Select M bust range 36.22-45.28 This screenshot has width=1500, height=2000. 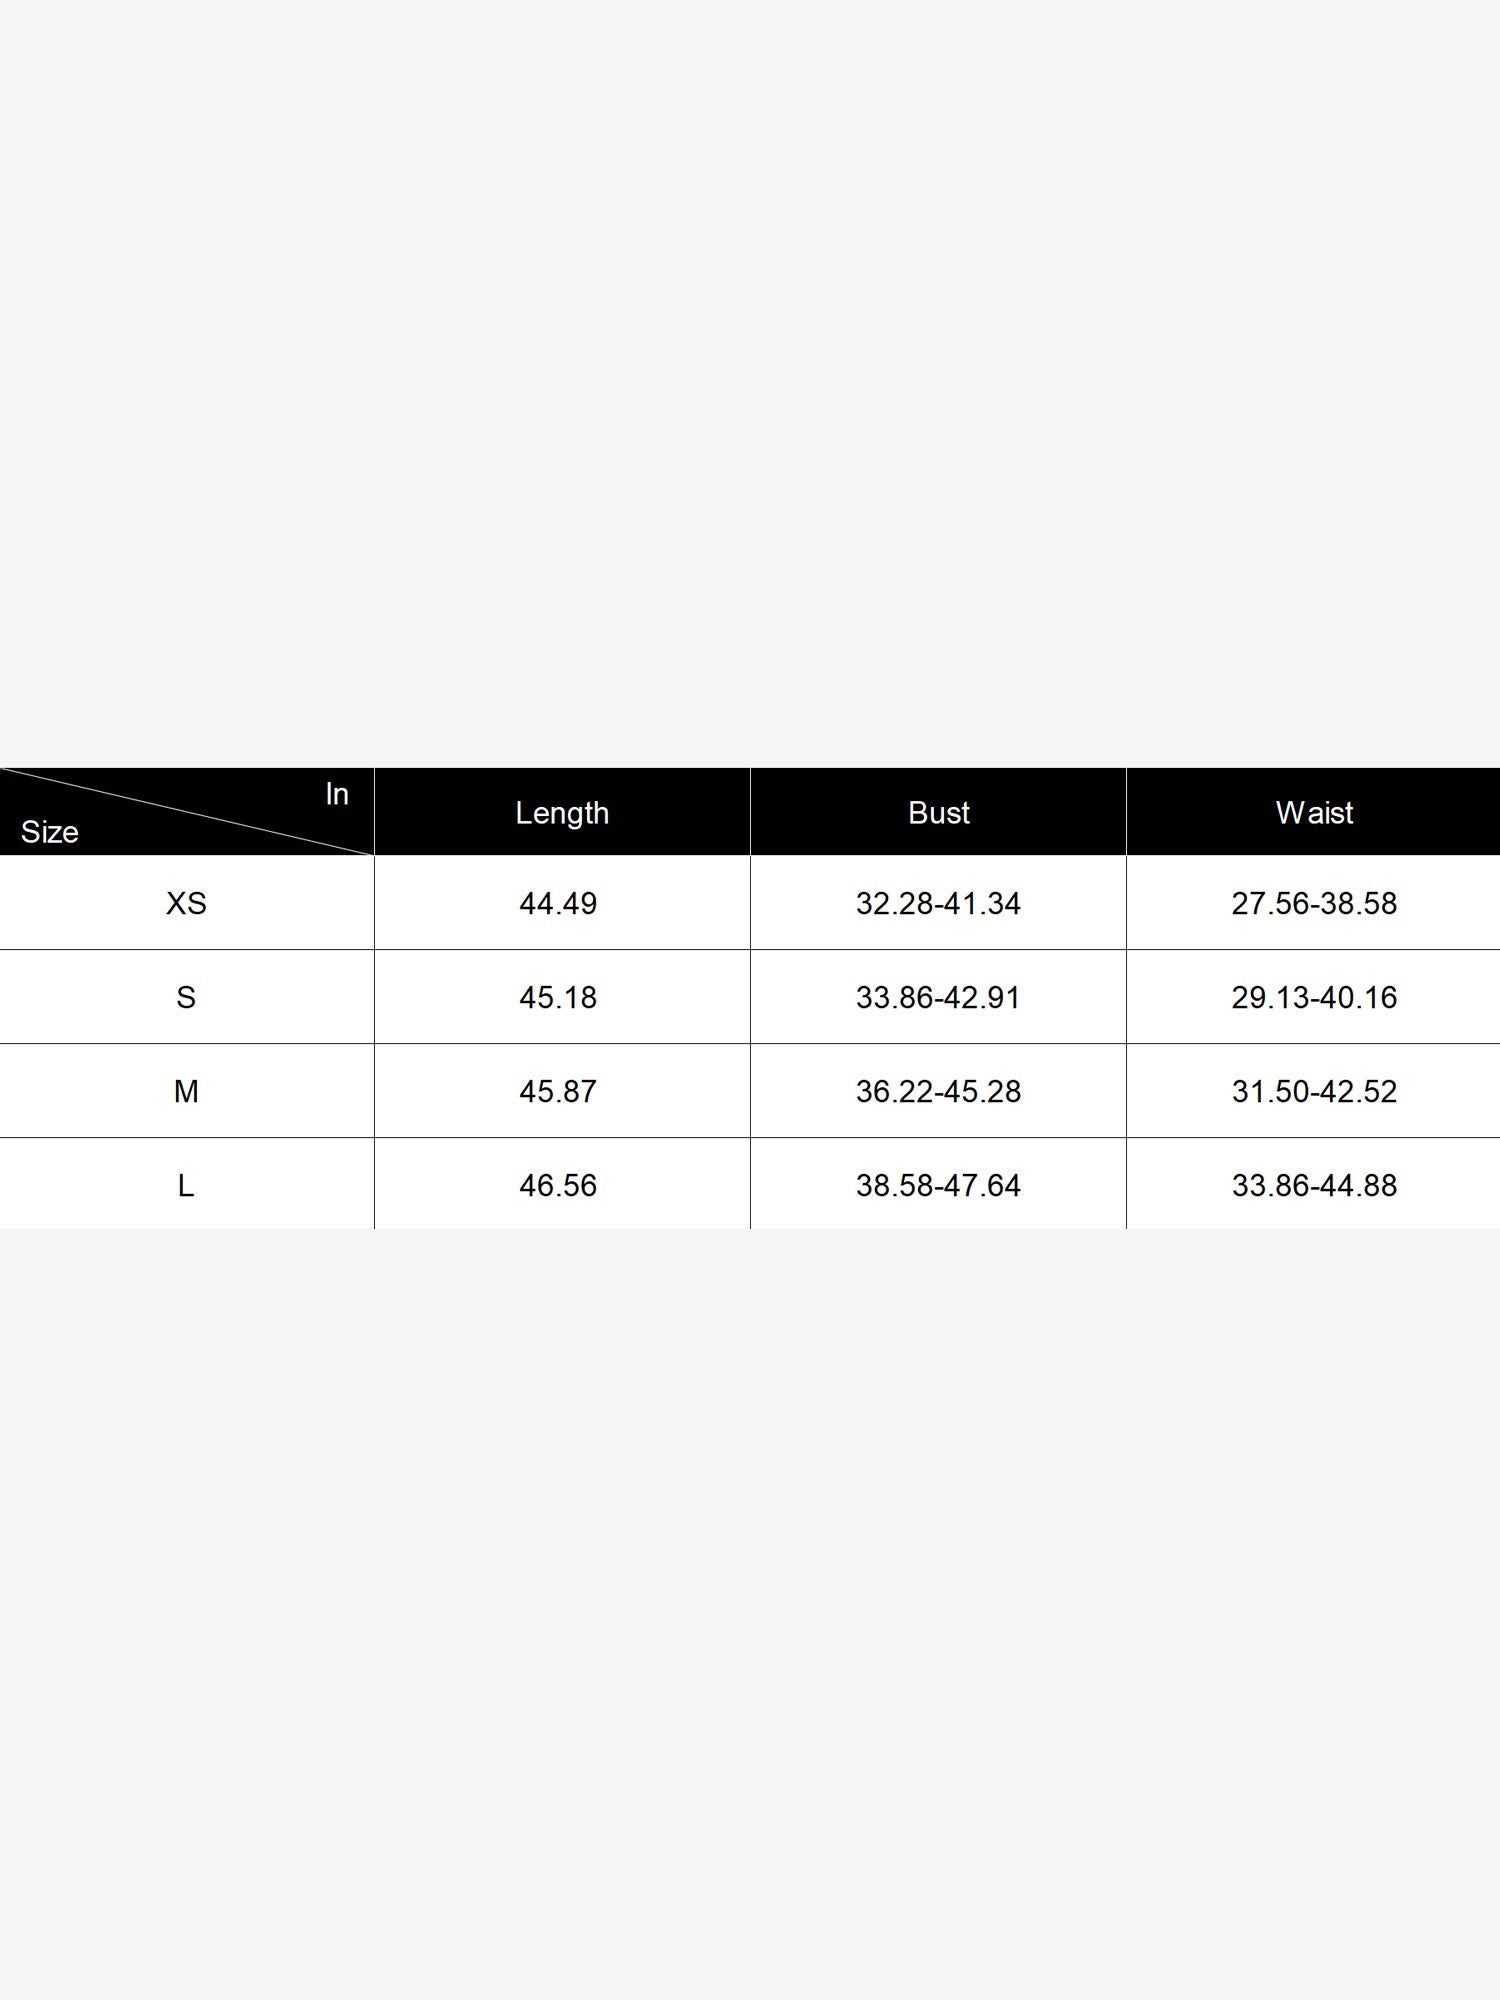pyautogui.click(x=938, y=1091)
